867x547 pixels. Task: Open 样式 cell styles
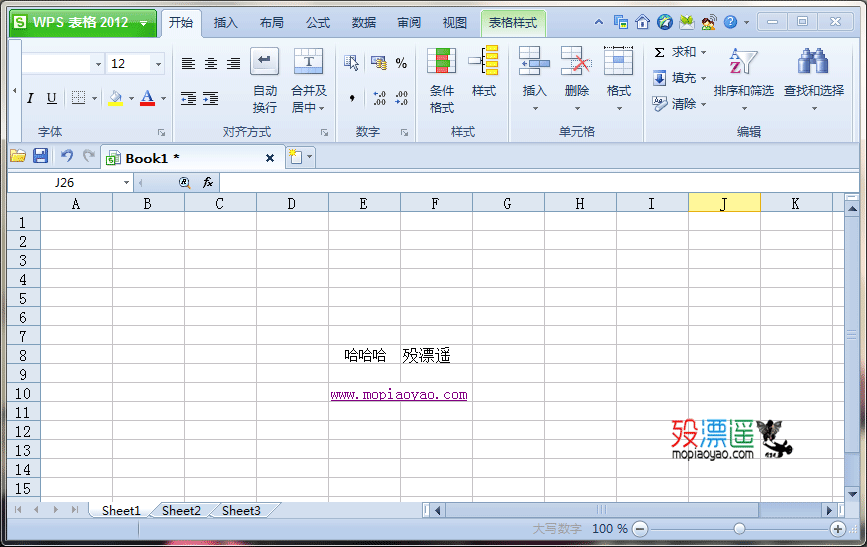(x=484, y=72)
